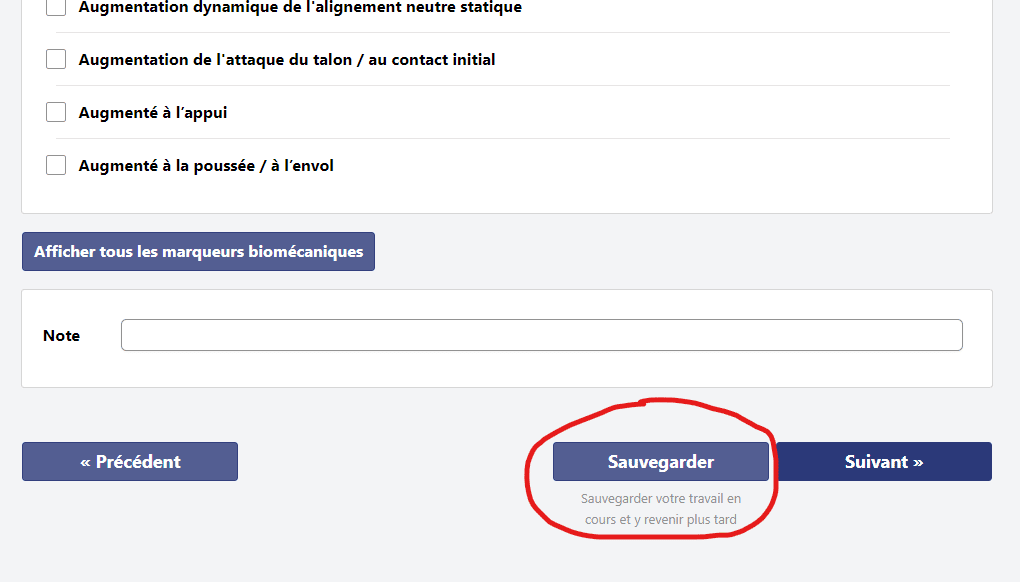Check the 'Augmentation dynamique de l'alignement neutre statique' checkbox

click(56, 7)
